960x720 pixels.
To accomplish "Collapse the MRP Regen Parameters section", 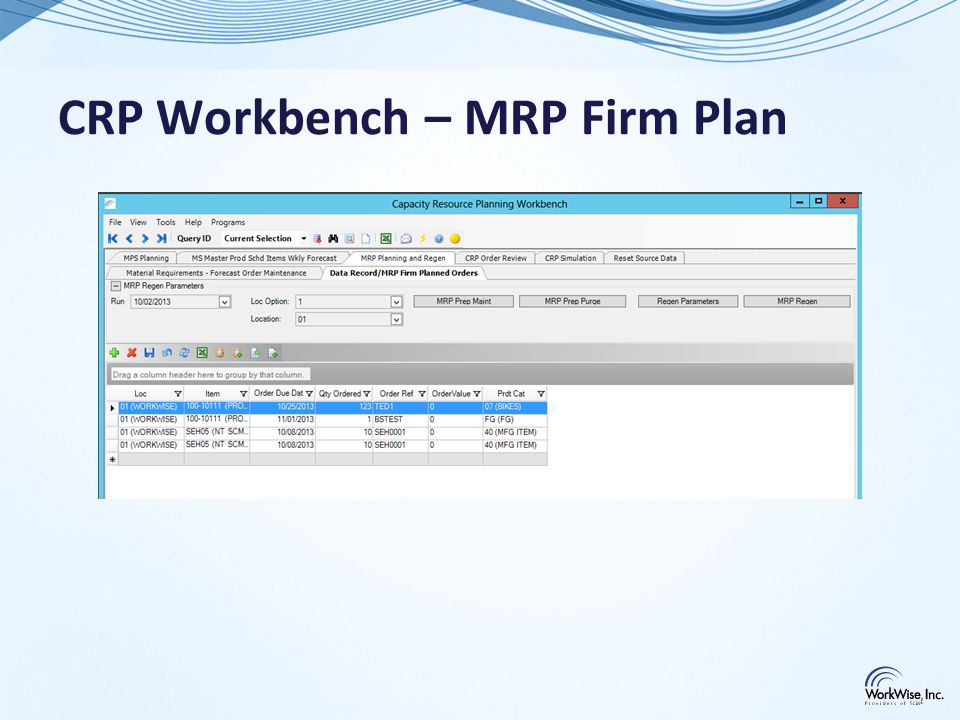I will [115, 286].
